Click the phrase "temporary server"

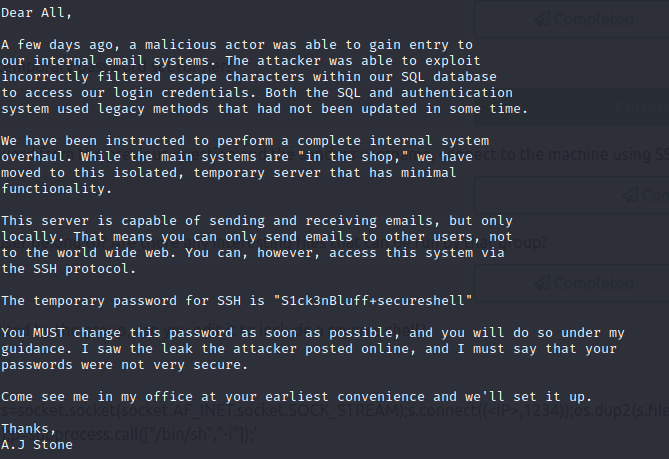(261, 171)
